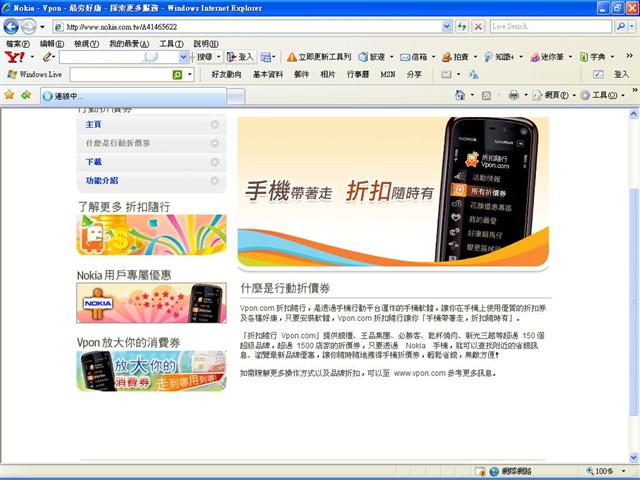The height and width of the screenshot is (480, 640).
Task: Click the Yahoo toolbar search input
Action: pos(120,57)
